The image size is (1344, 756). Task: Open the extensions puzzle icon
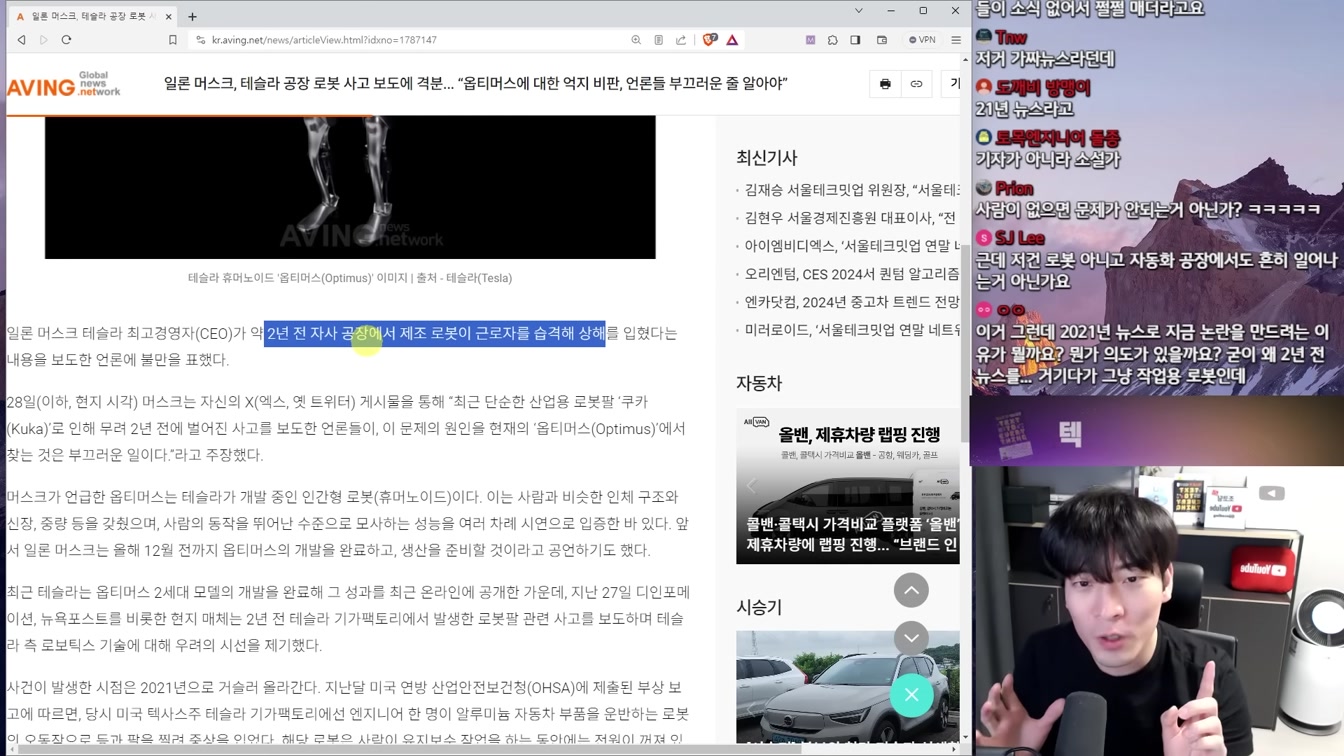tap(832, 40)
